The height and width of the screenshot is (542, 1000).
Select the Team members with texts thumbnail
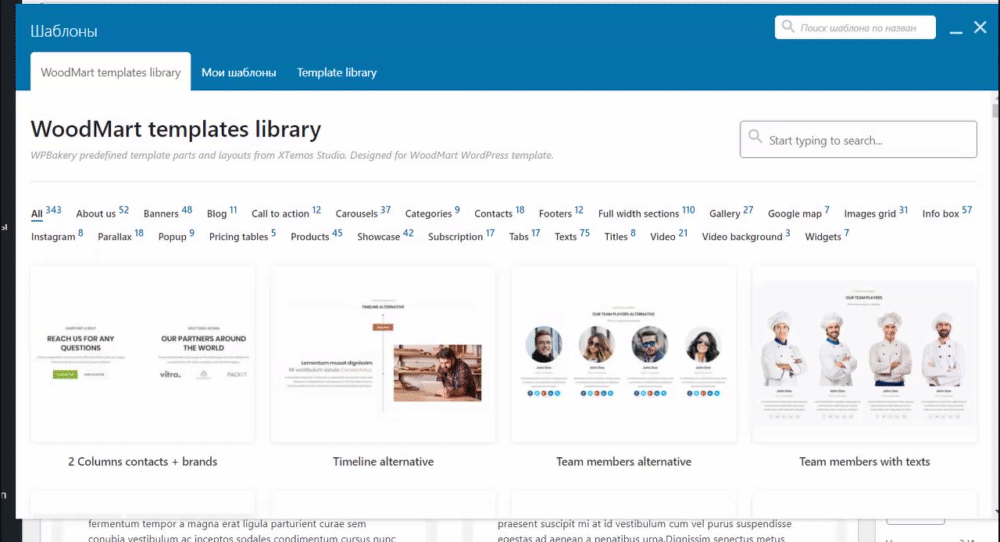point(864,355)
